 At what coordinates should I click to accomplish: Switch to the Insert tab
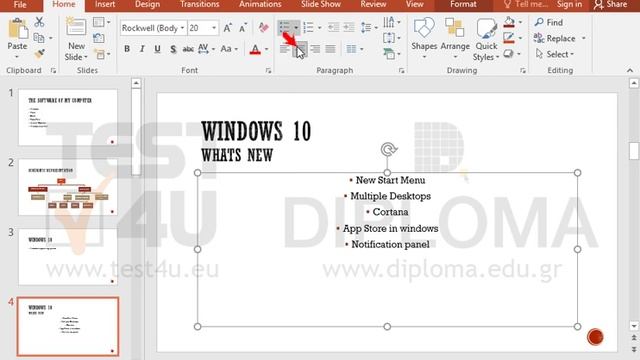[105, 4]
